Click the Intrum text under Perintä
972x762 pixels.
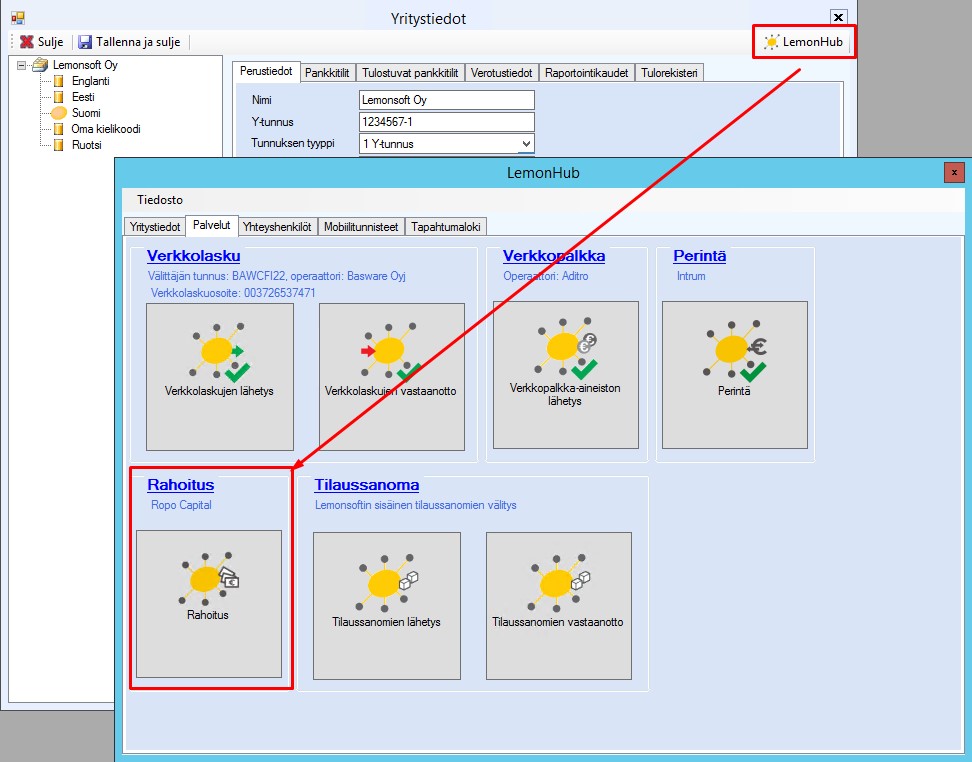coord(691,276)
